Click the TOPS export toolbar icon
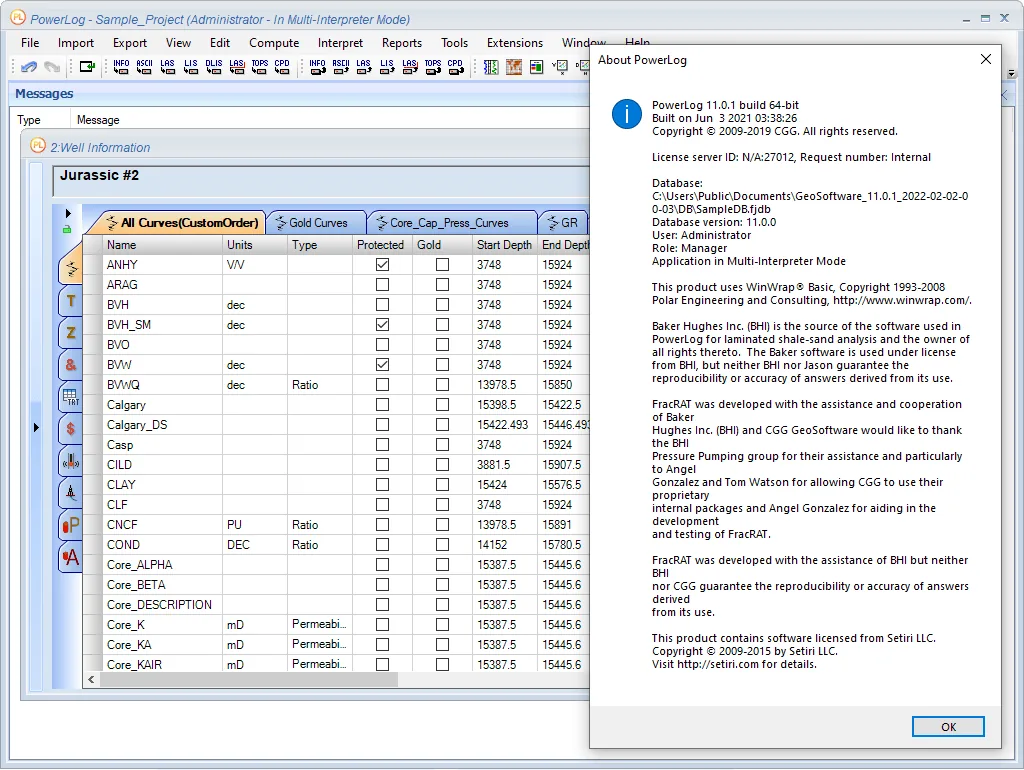The image size is (1024, 770). (432, 67)
